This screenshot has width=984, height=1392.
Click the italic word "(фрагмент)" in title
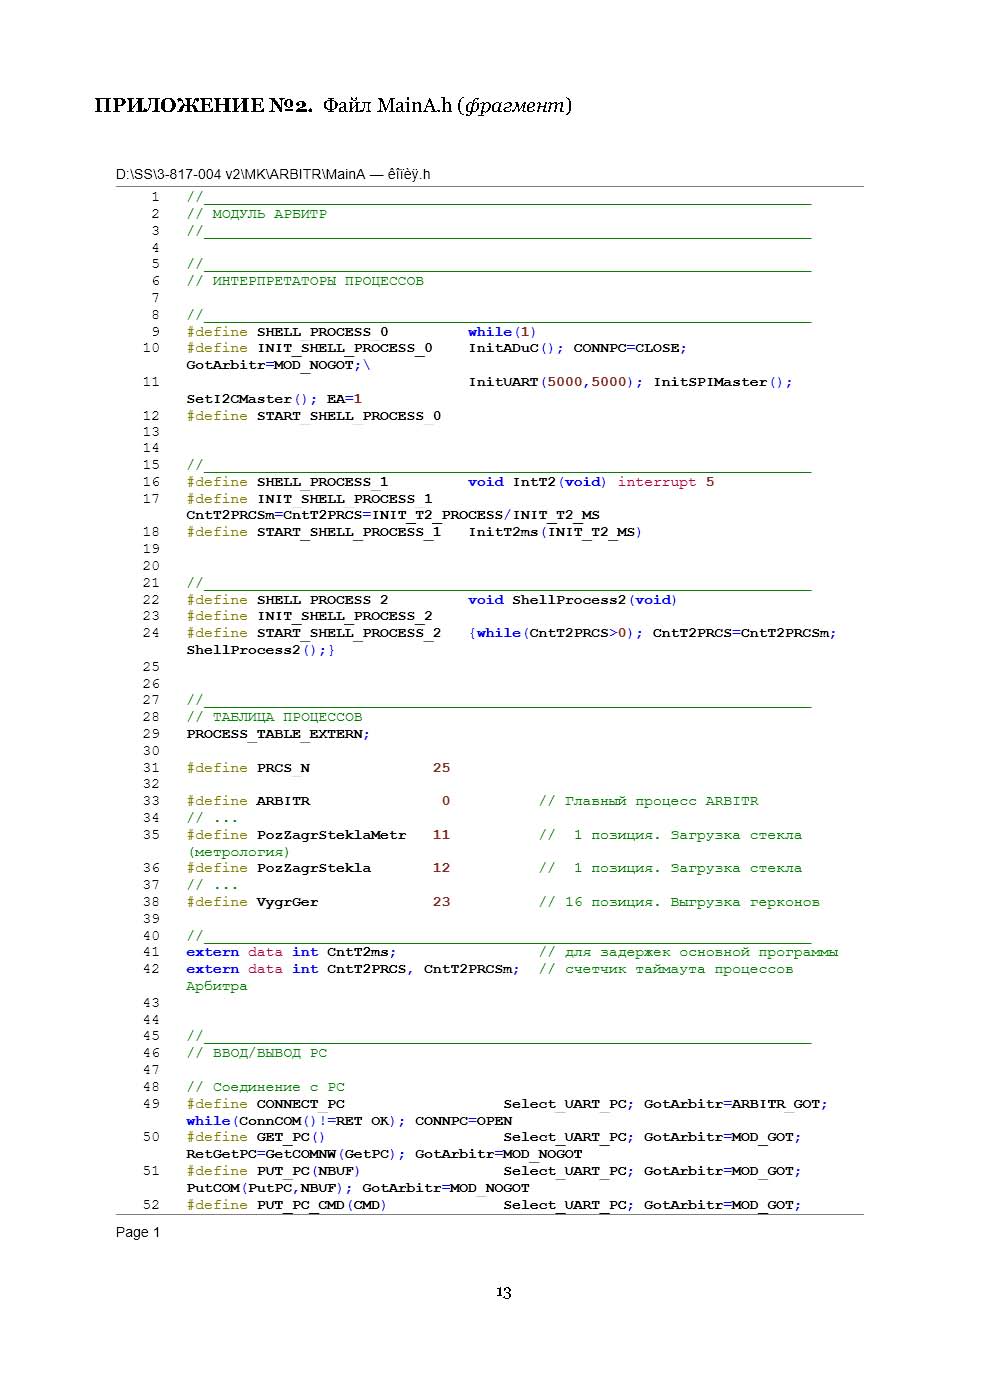click(515, 106)
